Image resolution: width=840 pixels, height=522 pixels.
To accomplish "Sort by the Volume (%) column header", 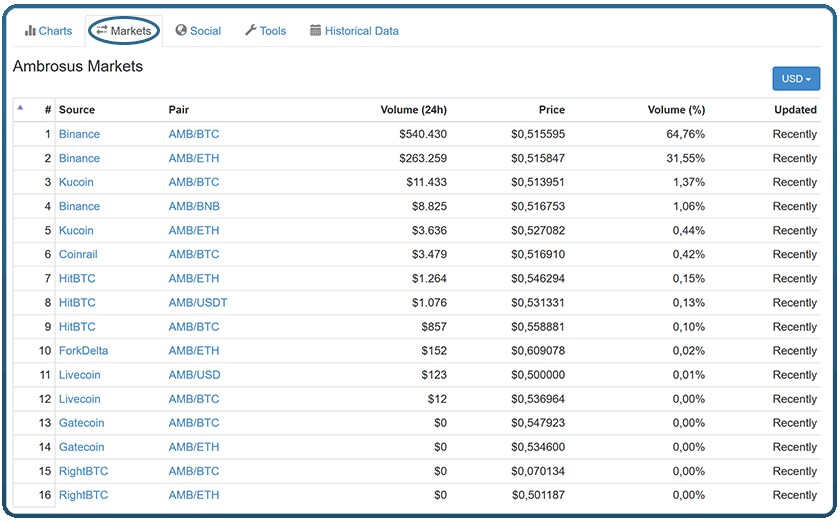I will 677,110.
